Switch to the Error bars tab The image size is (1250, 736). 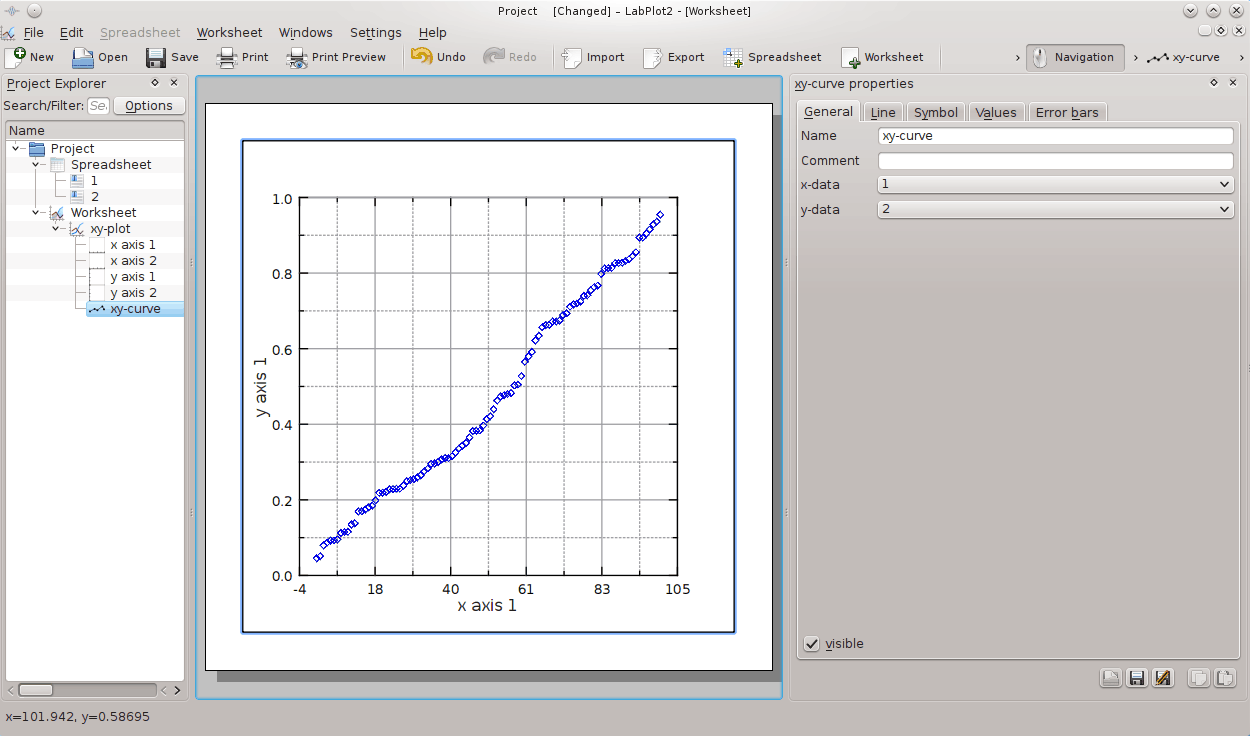(1066, 112)
